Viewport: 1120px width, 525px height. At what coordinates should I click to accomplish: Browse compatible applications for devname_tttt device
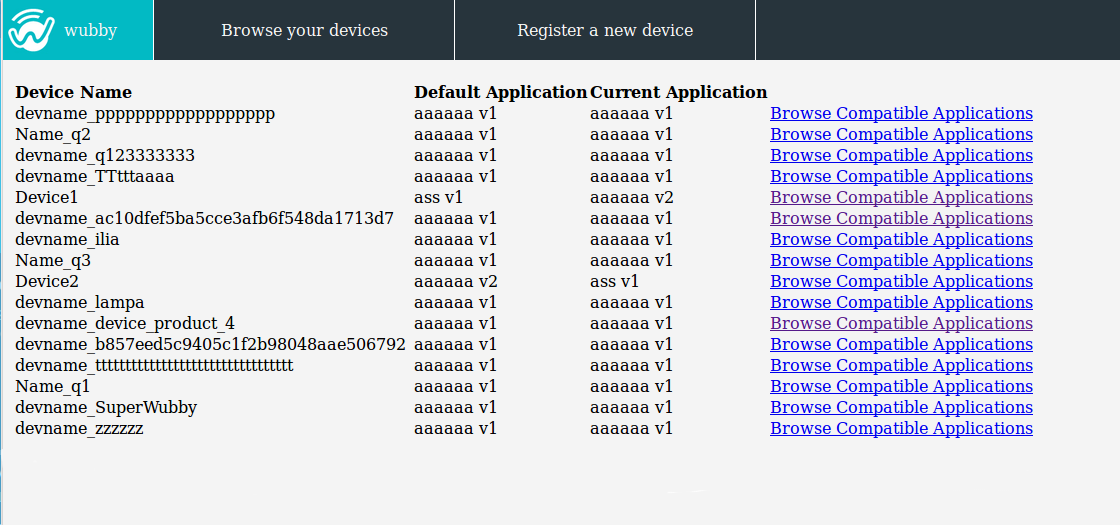901,366
